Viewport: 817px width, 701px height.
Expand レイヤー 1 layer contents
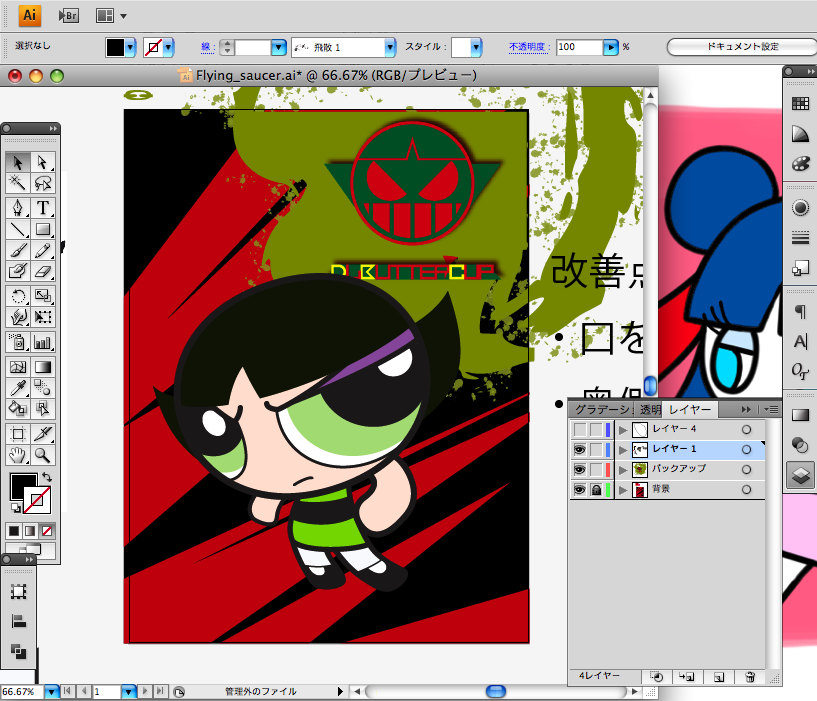click(x=623, y=449)
